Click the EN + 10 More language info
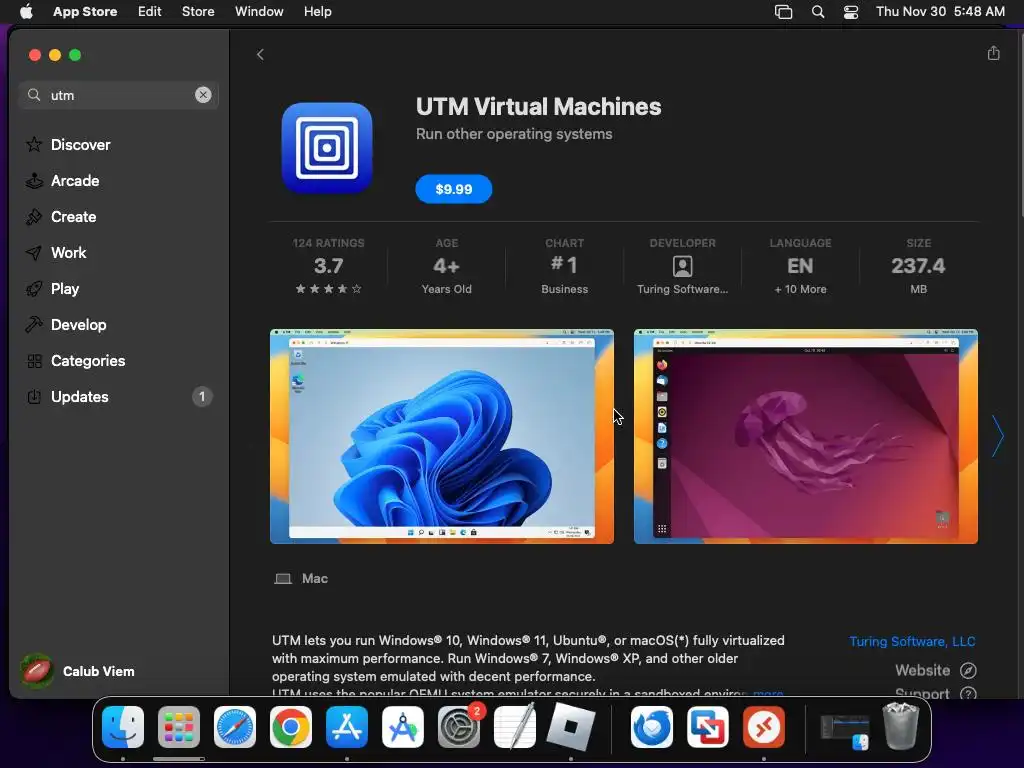 (800, 266)
